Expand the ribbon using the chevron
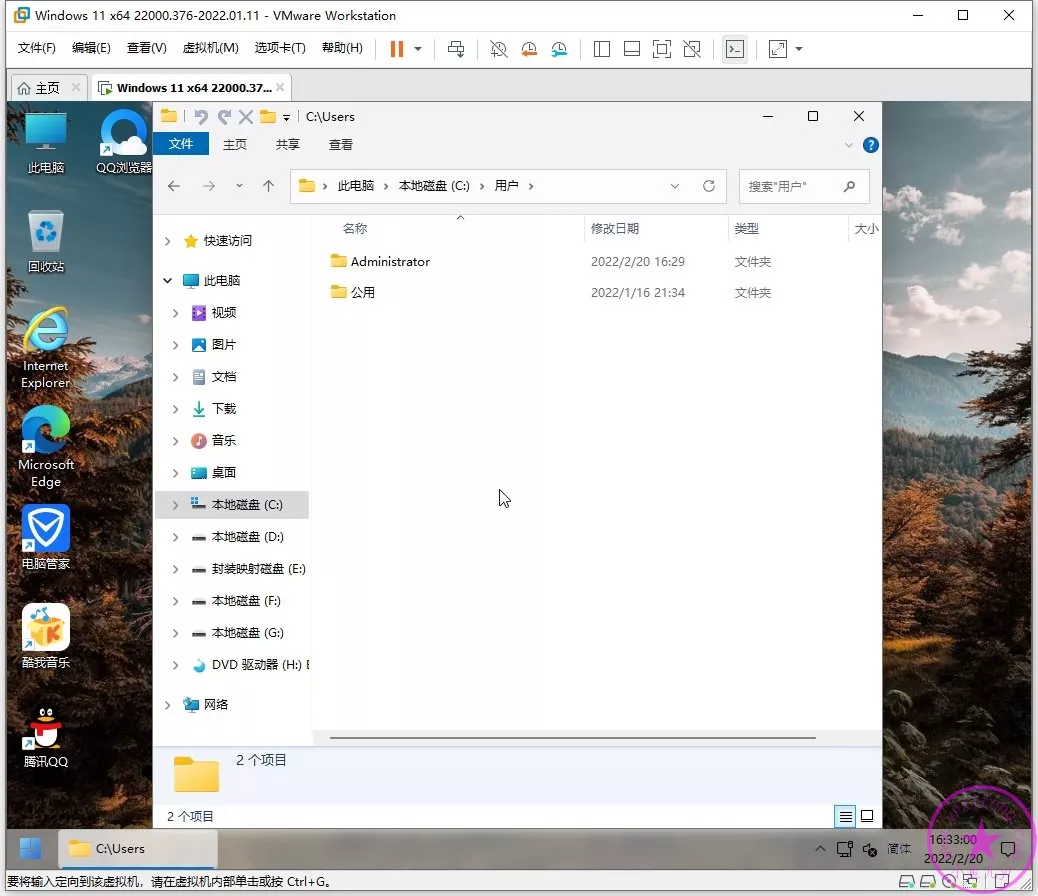 849,145
